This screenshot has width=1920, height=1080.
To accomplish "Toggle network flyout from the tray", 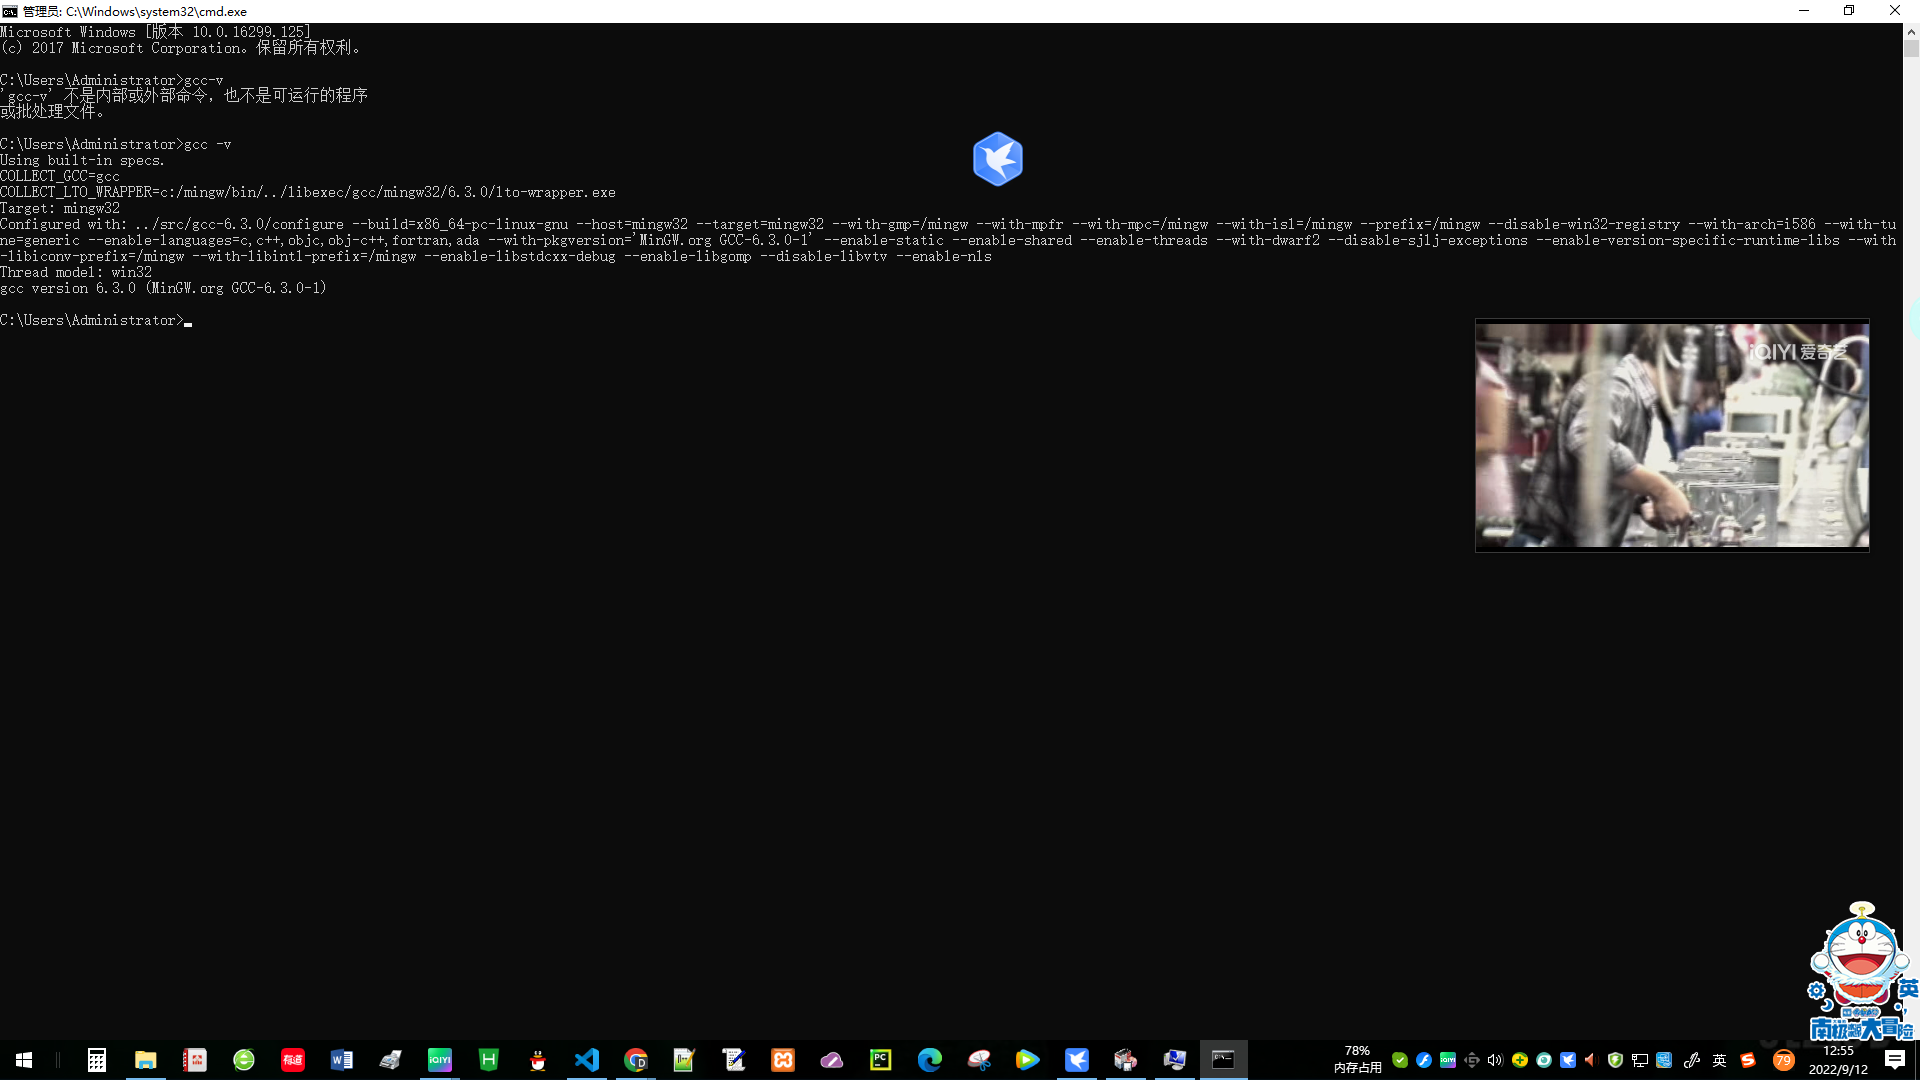I will pyautogui.click(x=1638, y=1060).
